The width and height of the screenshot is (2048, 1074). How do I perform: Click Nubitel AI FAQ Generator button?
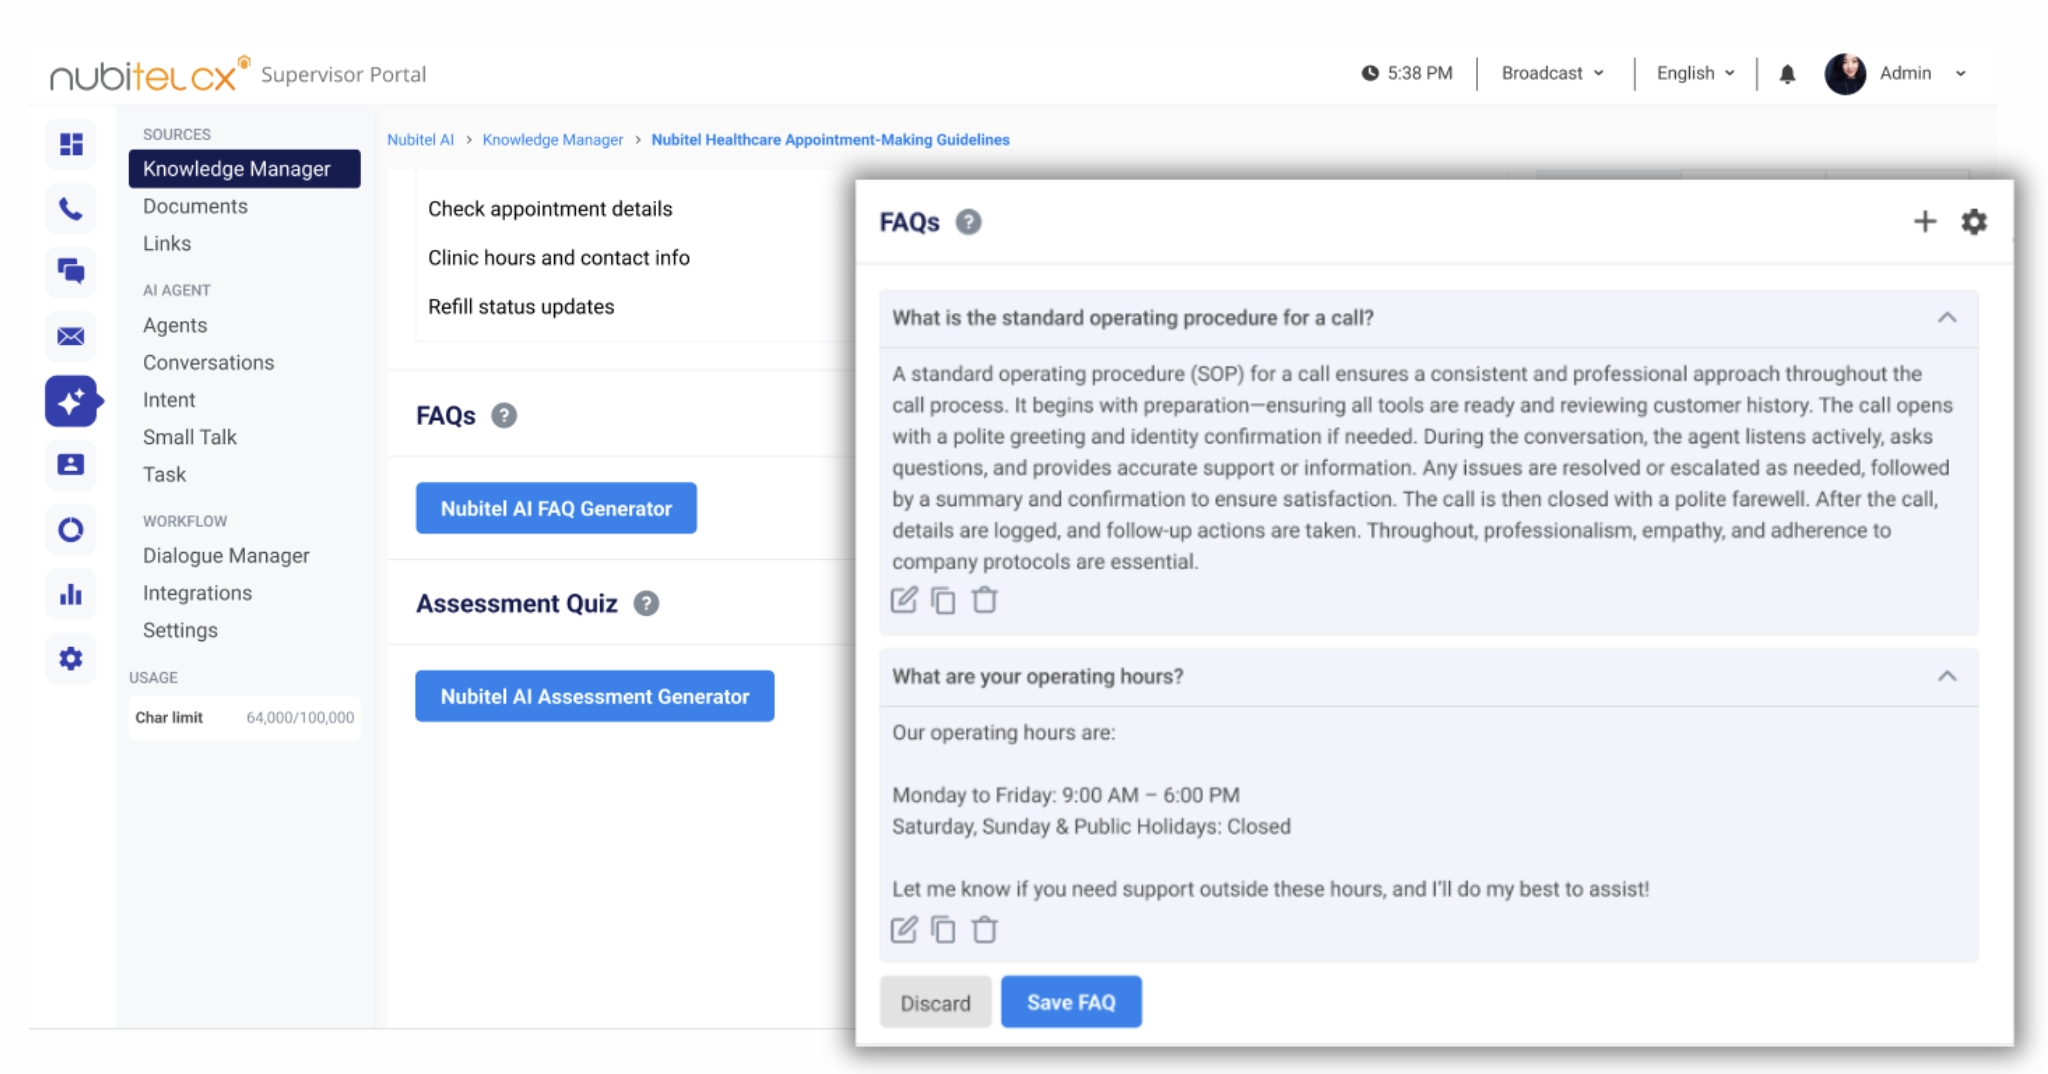click(556, 508)
